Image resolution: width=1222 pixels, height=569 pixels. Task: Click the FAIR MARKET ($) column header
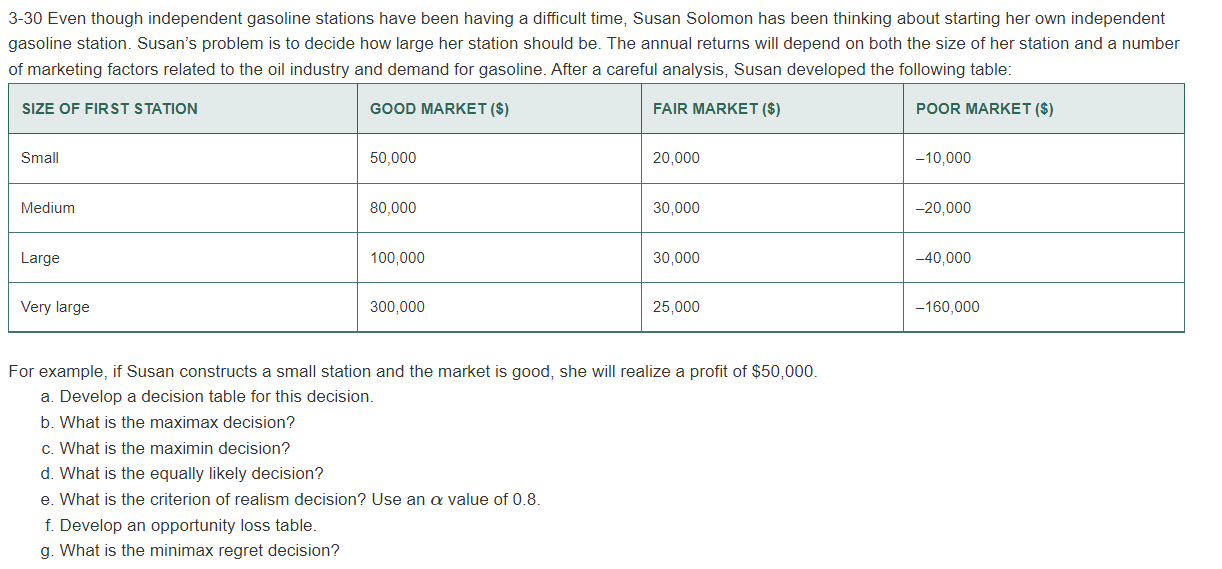click(716, 109)
